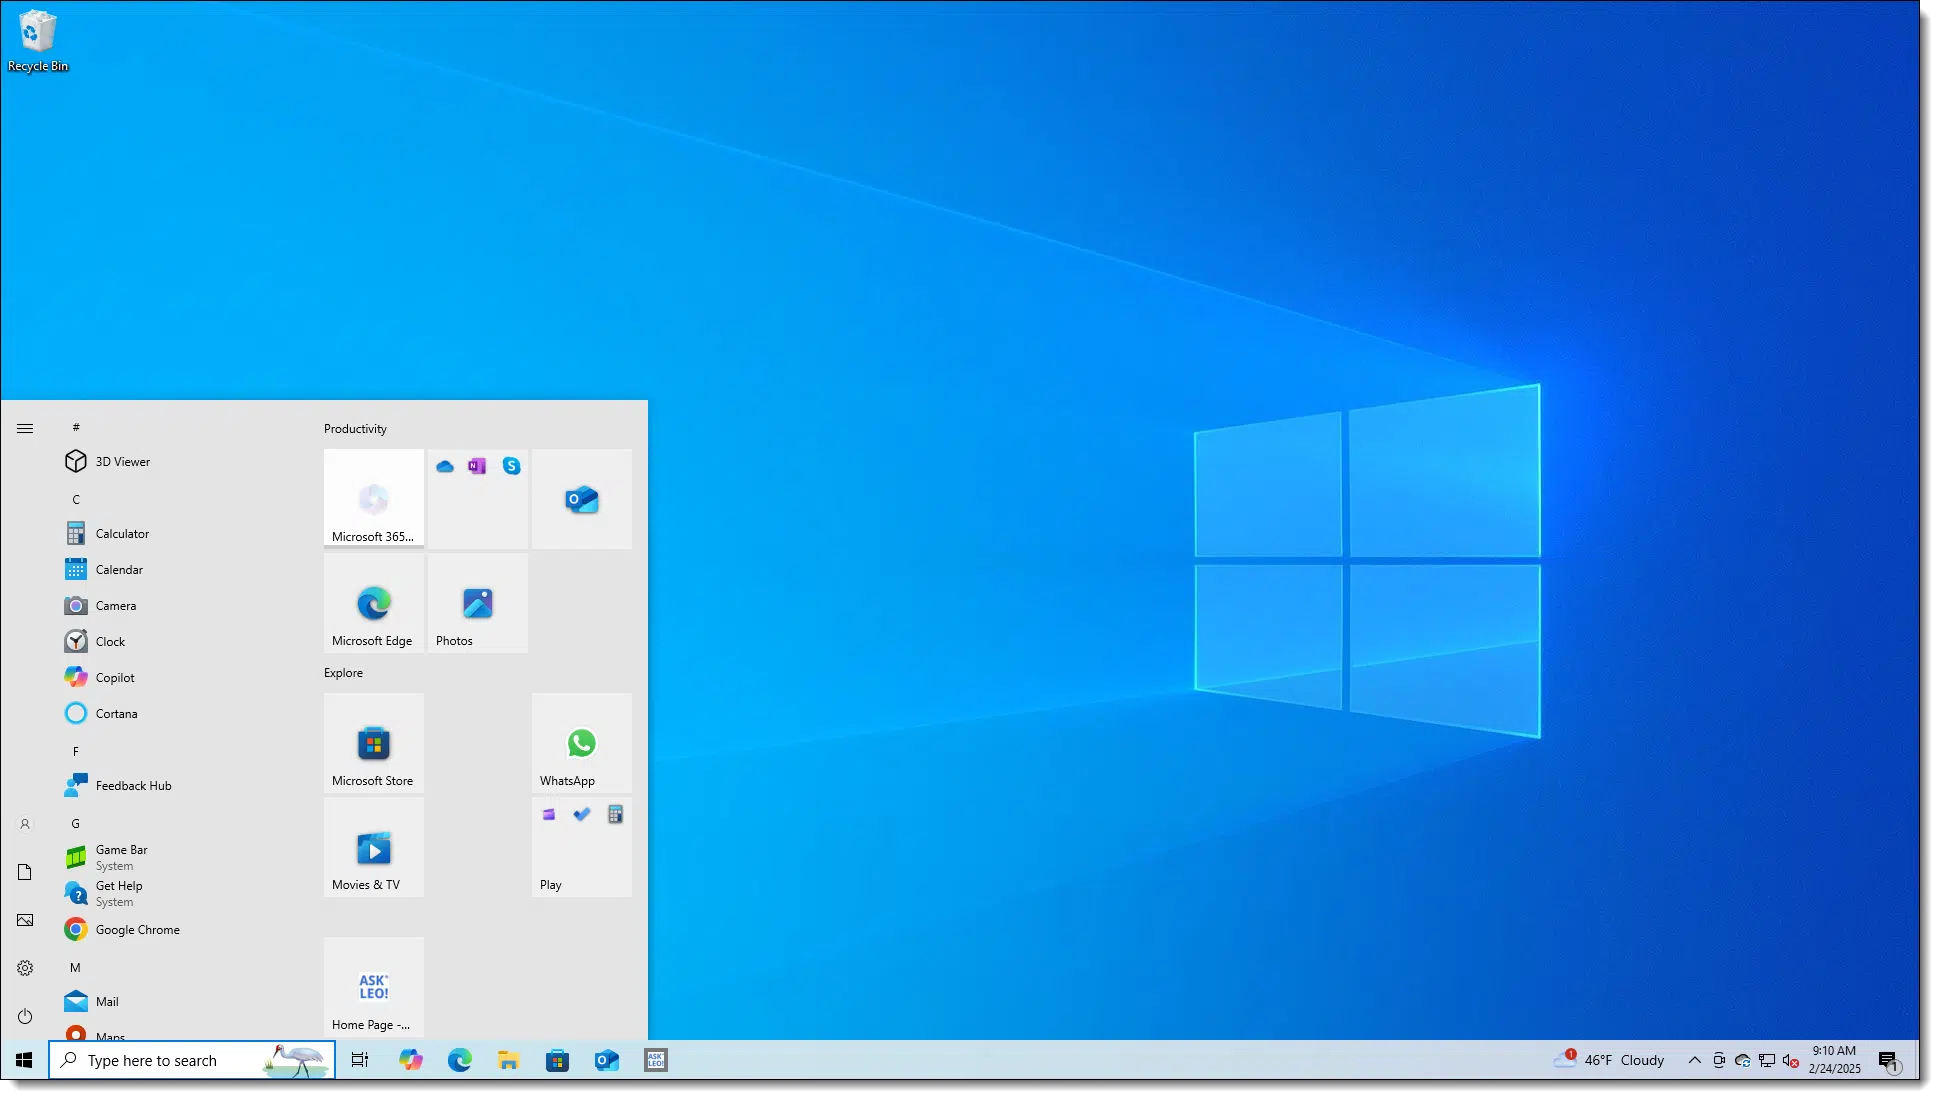The width and height of the screenshot is (1940, 1100).
Task: Click the '#' letter header
Action: coord(76,427)
